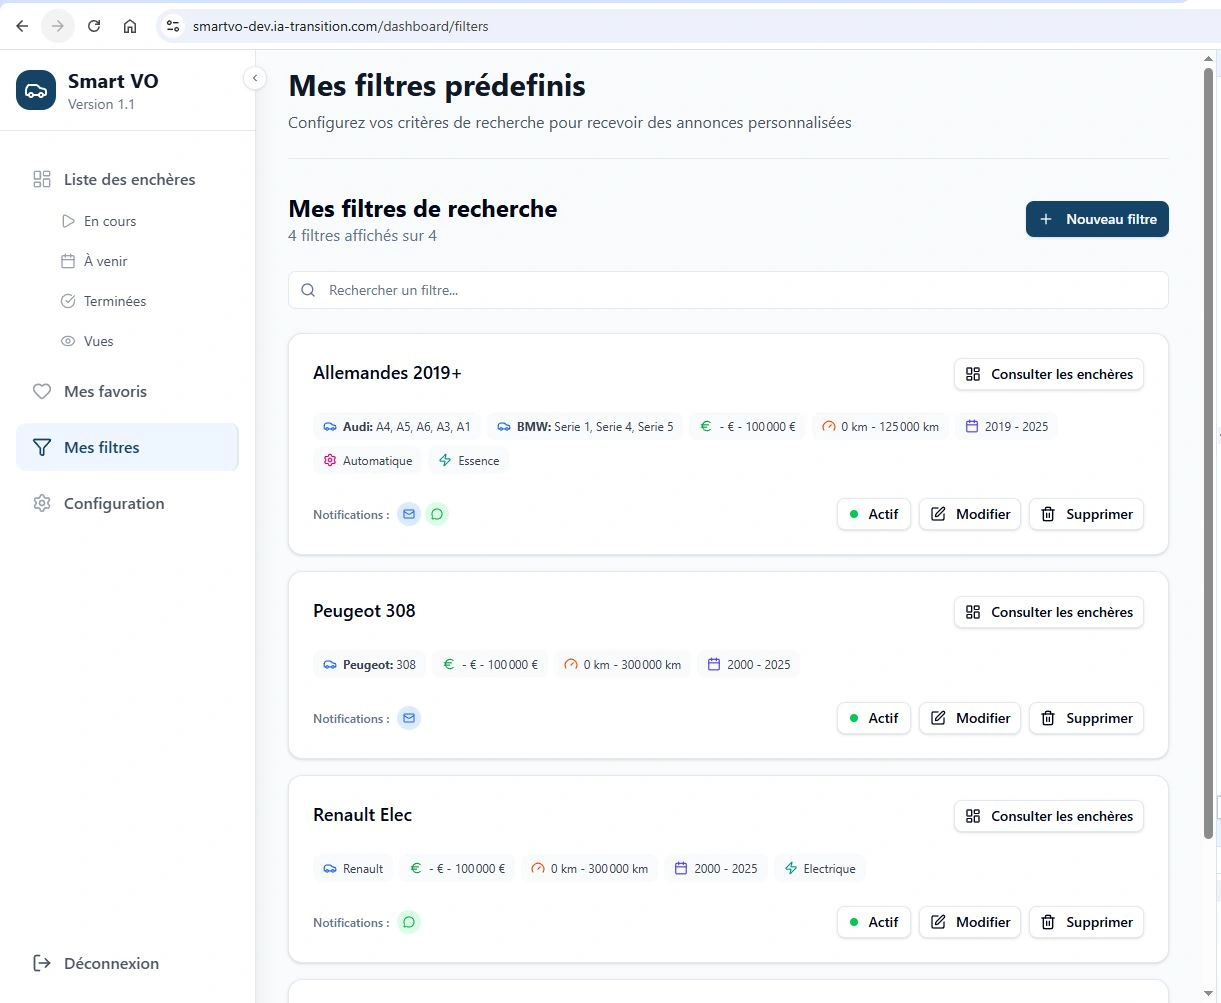The height and width of the screenshot is (1003, 1221).
Task: Click email notification icon on Peugeot 308
Action: pyautogui.click(x=409, y=718)
